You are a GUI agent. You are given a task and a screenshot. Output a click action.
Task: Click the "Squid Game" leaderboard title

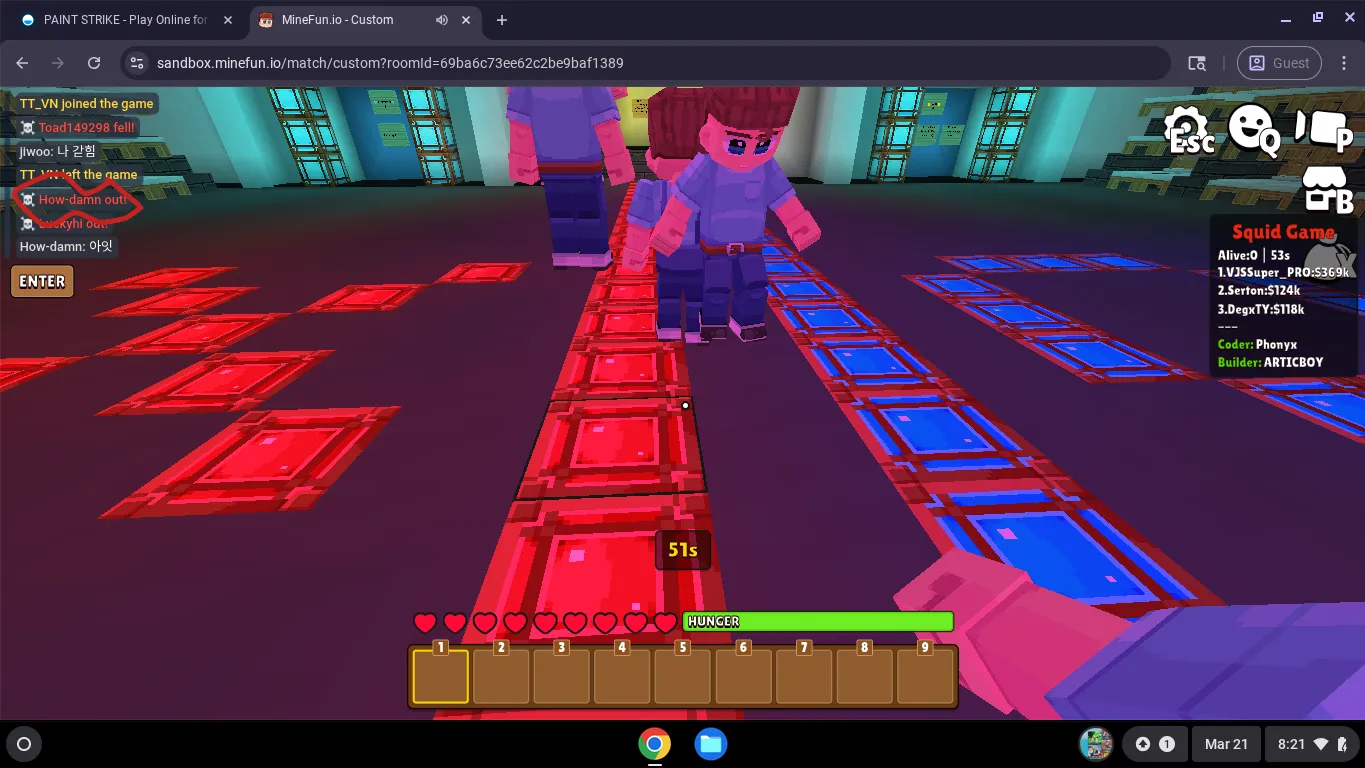1283,232
